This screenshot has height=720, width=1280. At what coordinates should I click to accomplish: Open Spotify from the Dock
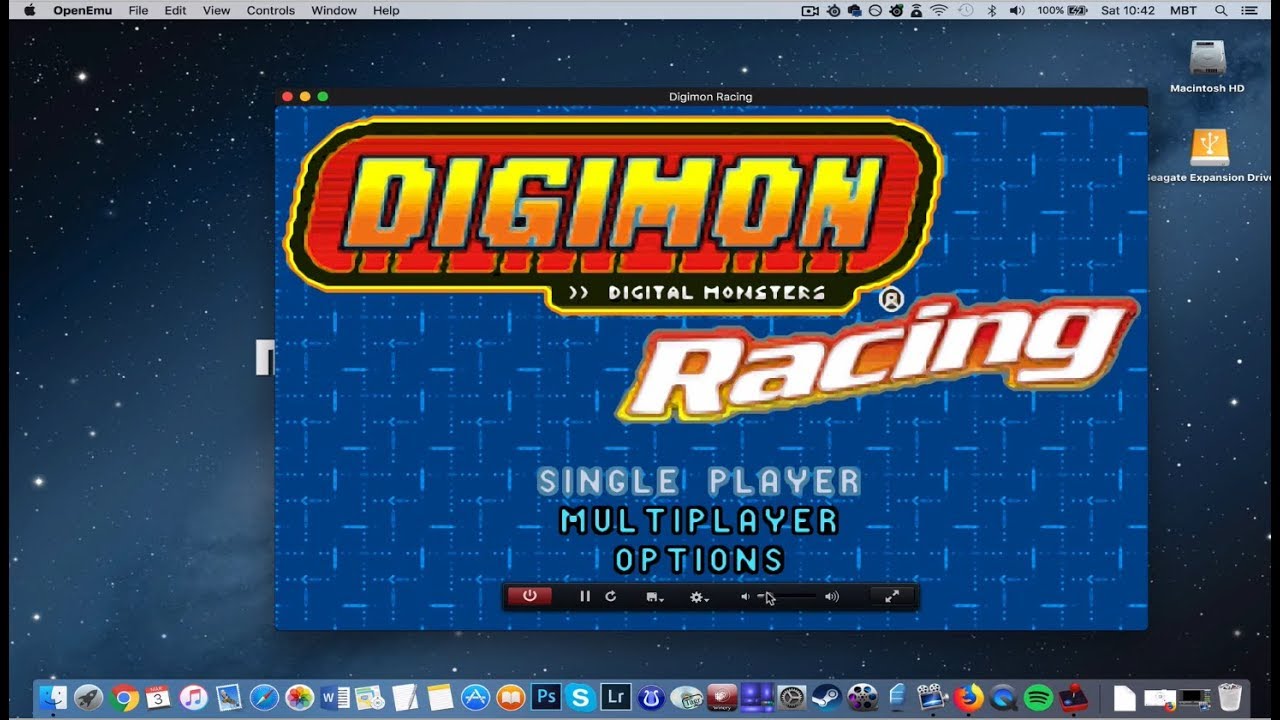1039,697
